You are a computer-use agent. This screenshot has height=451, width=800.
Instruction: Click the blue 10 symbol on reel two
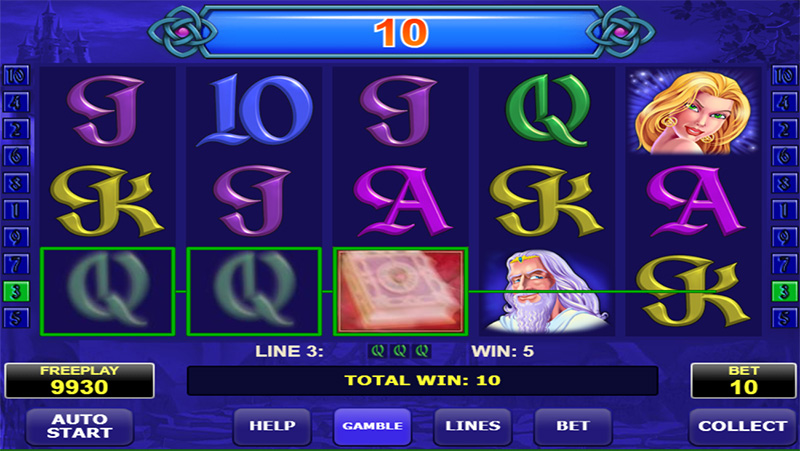click(x=254, y=110)
